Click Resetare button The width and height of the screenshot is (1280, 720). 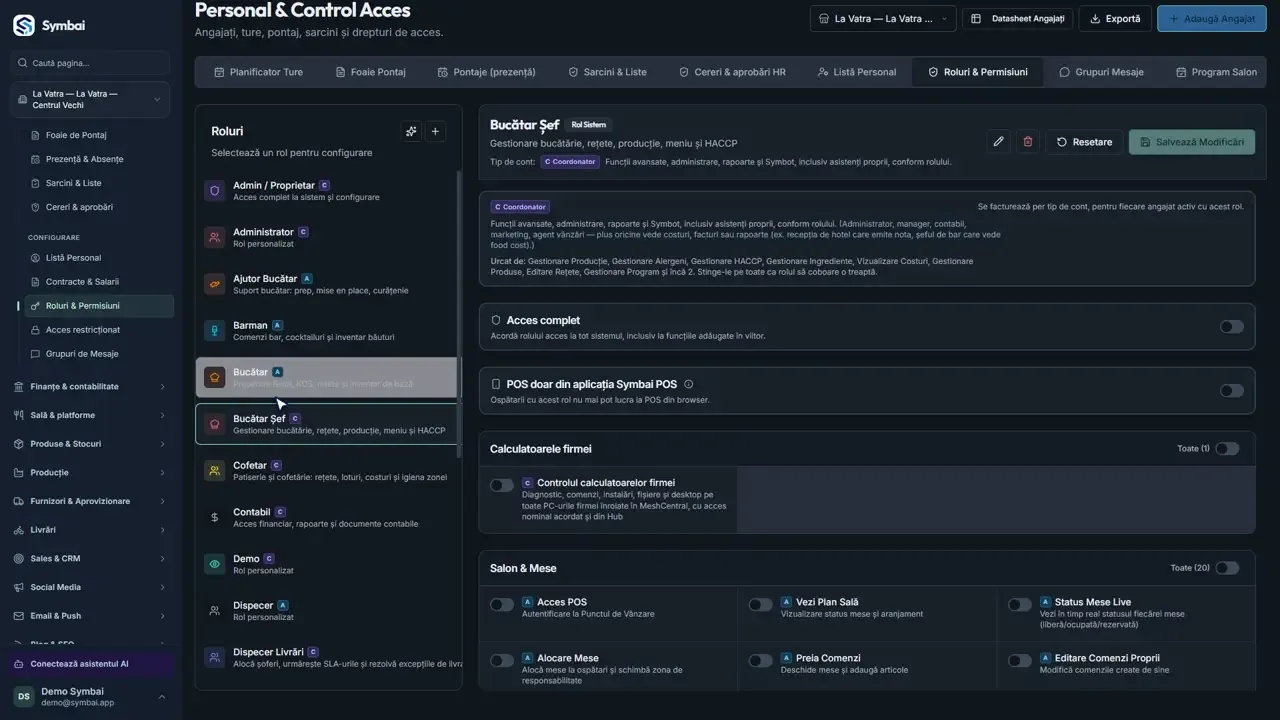pos(1084,142)
